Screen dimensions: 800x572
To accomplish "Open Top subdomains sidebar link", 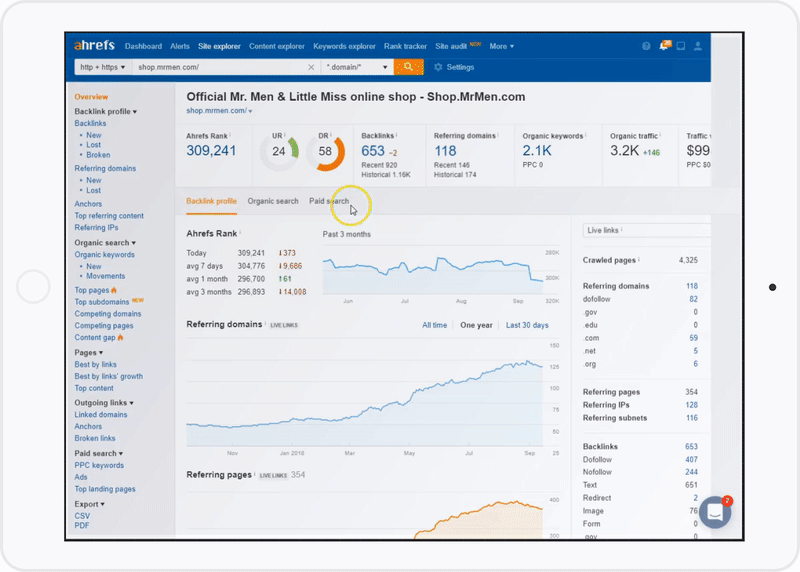I will [x=102, y=302].
